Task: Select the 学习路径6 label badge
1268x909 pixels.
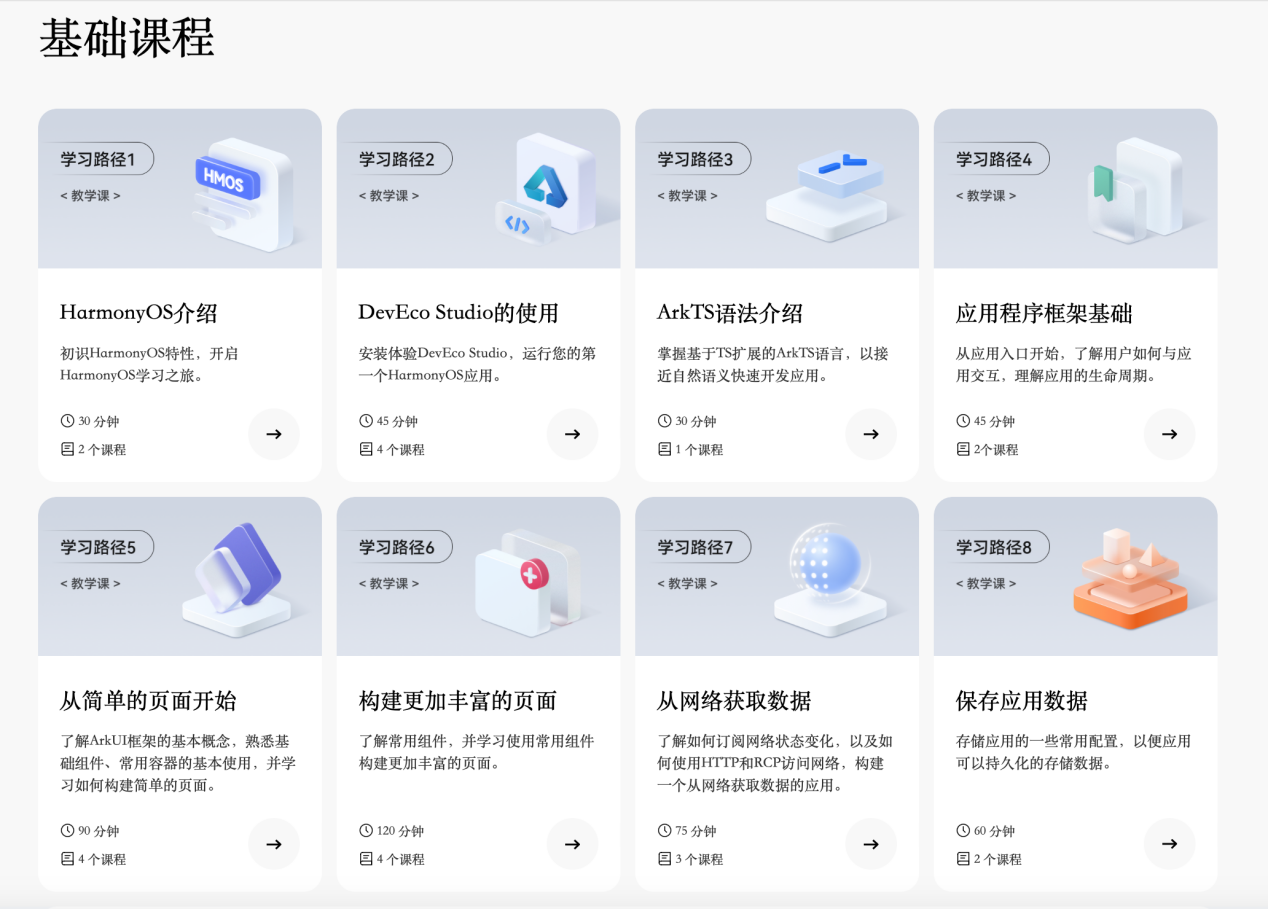Action: 396,547
